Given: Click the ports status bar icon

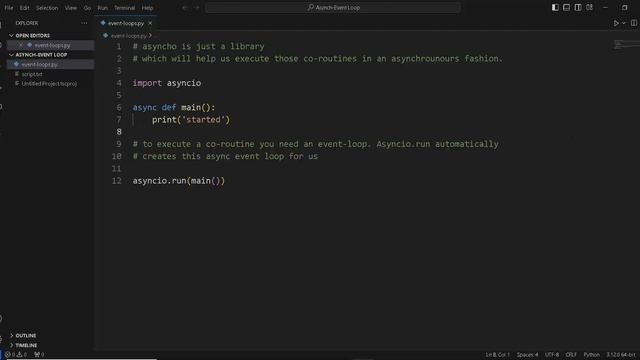Looking at the screenshot, I should (x=39, y=355).
